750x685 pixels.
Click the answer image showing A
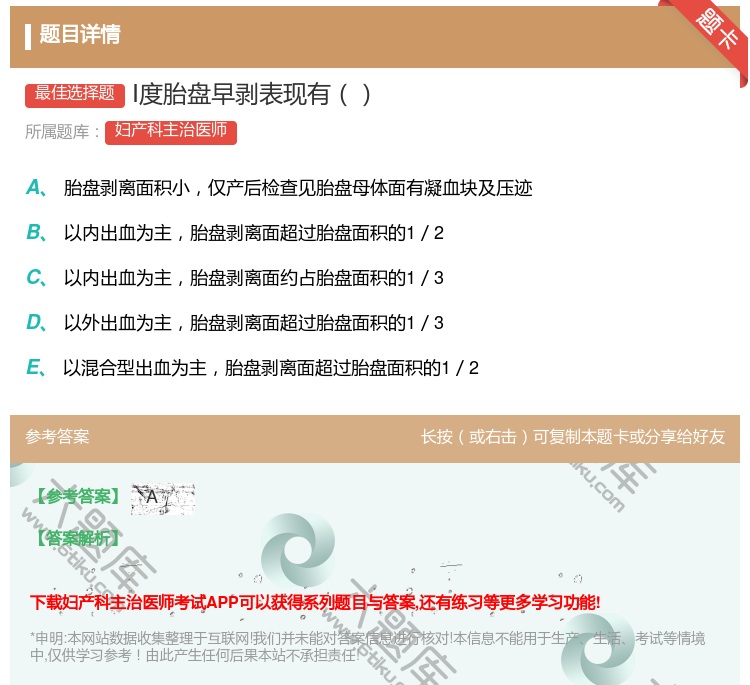[x=163, y=498]
